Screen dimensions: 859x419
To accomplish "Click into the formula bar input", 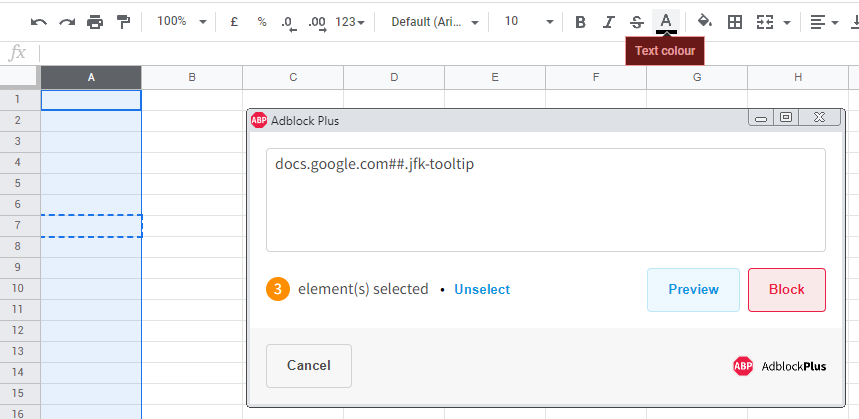I will (x=449, y=53).
